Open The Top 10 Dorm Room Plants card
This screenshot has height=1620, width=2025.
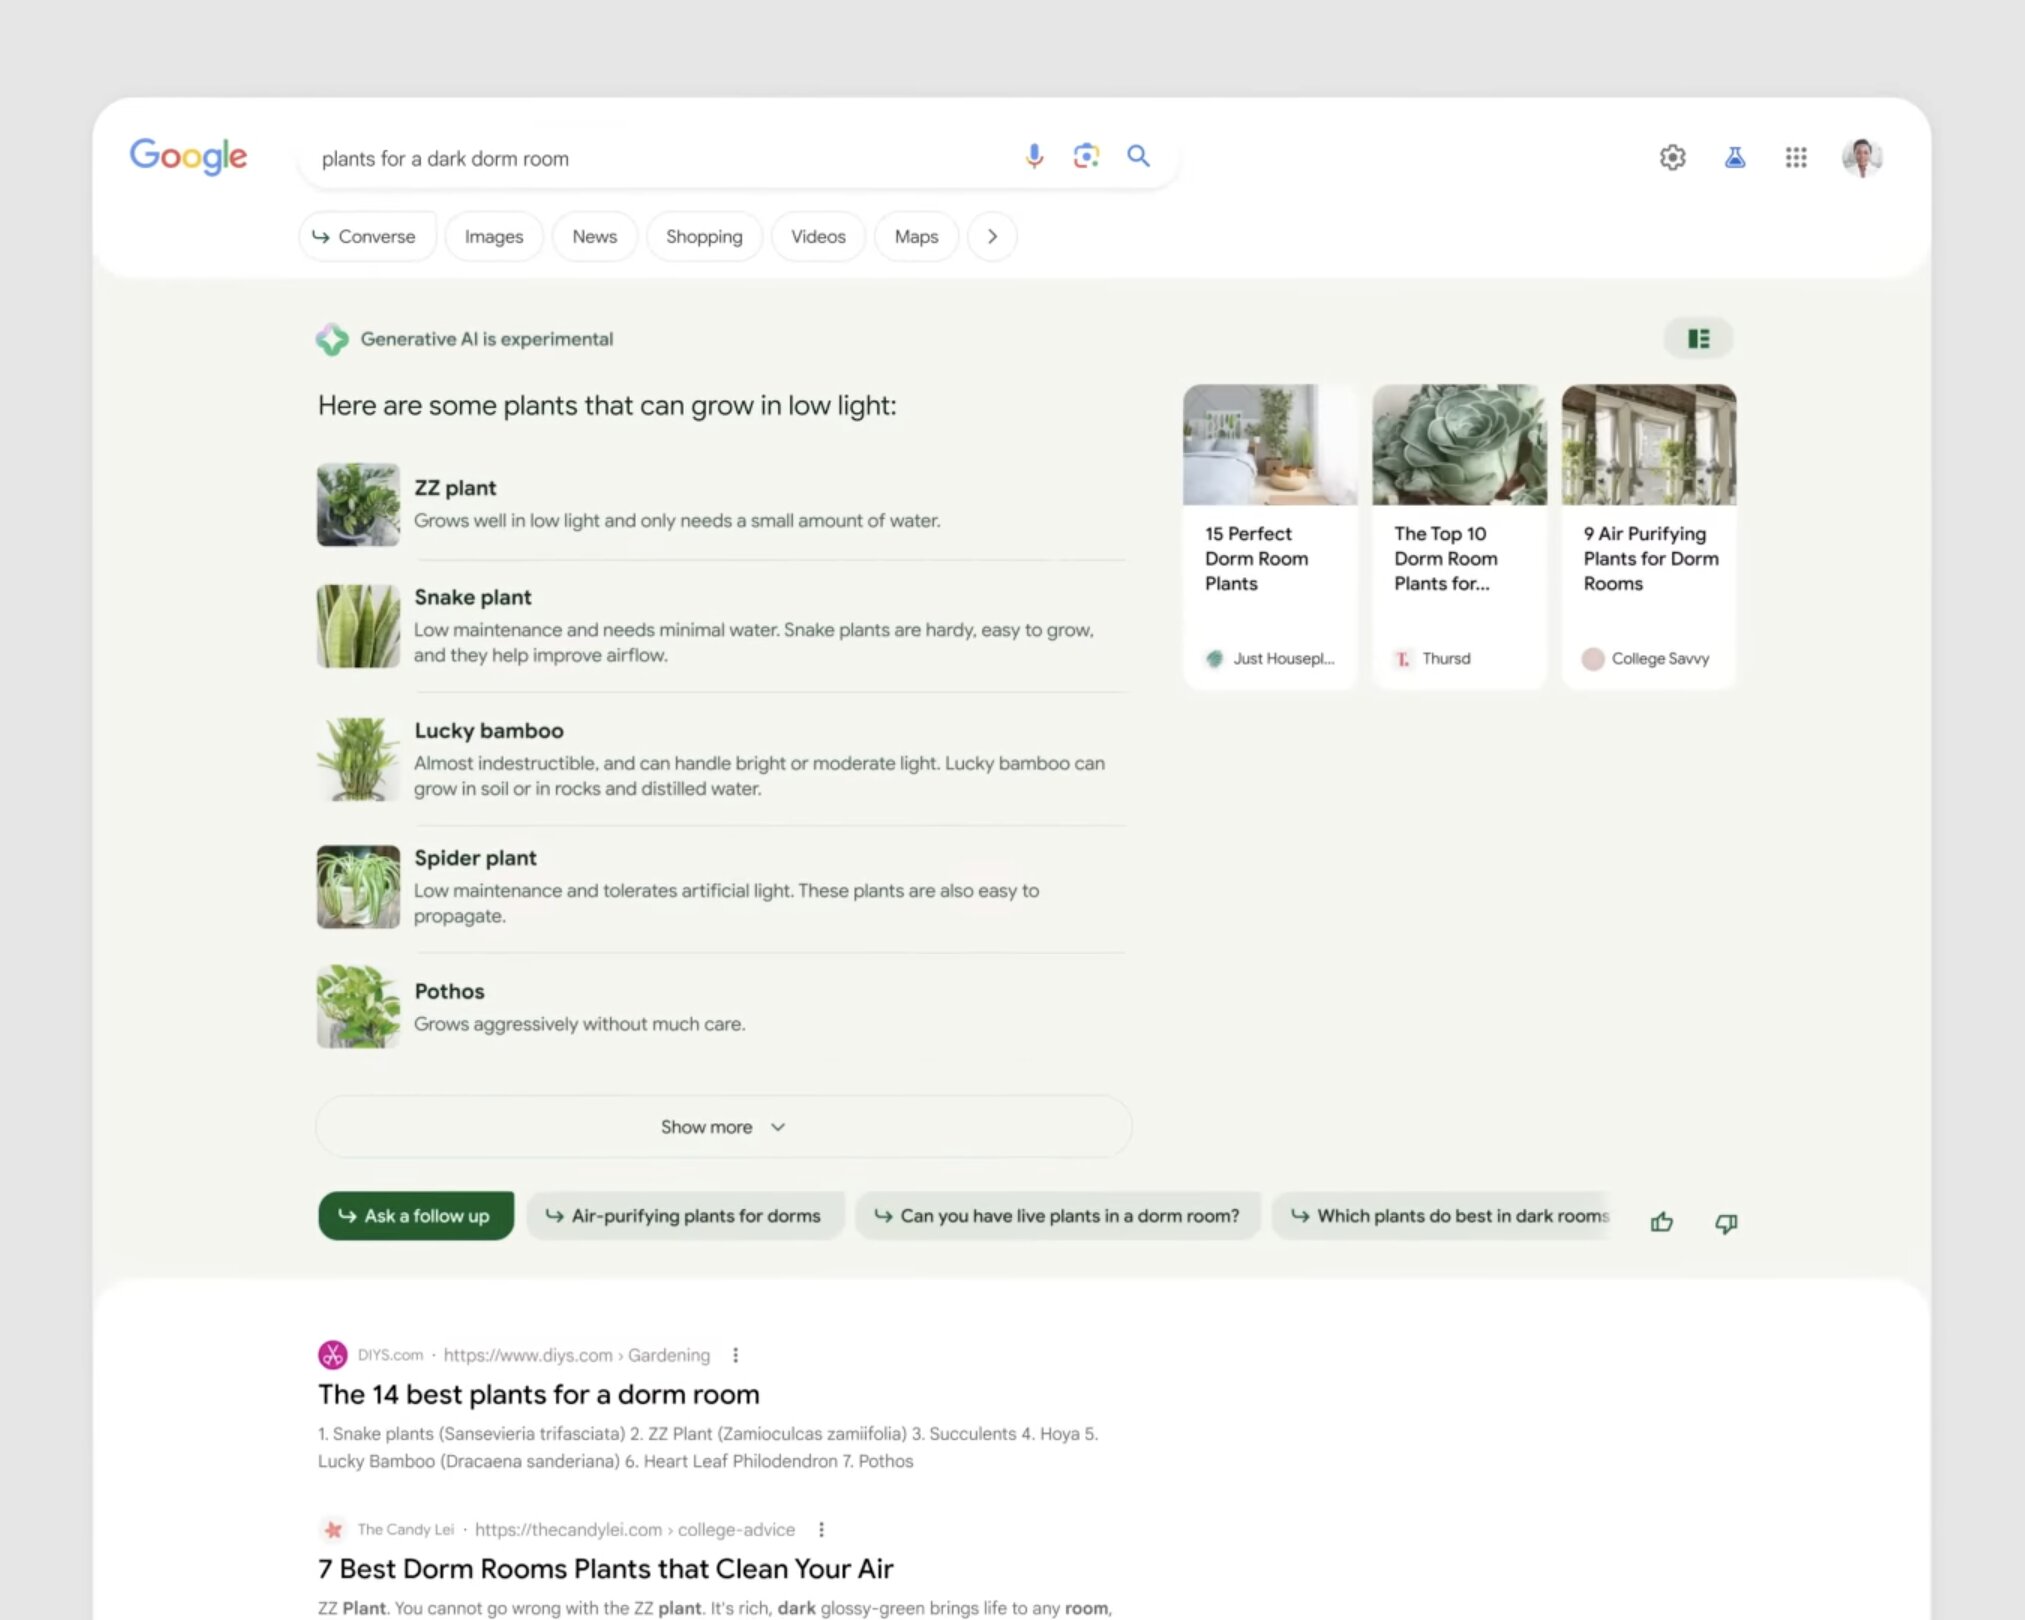(x=1459, y=537)
